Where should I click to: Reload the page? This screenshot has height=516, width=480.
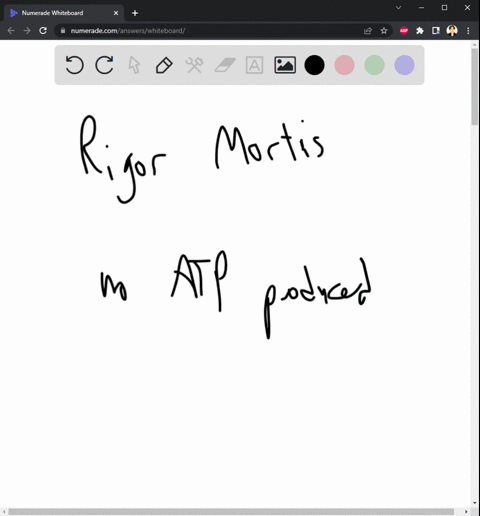tap(43, 31)
